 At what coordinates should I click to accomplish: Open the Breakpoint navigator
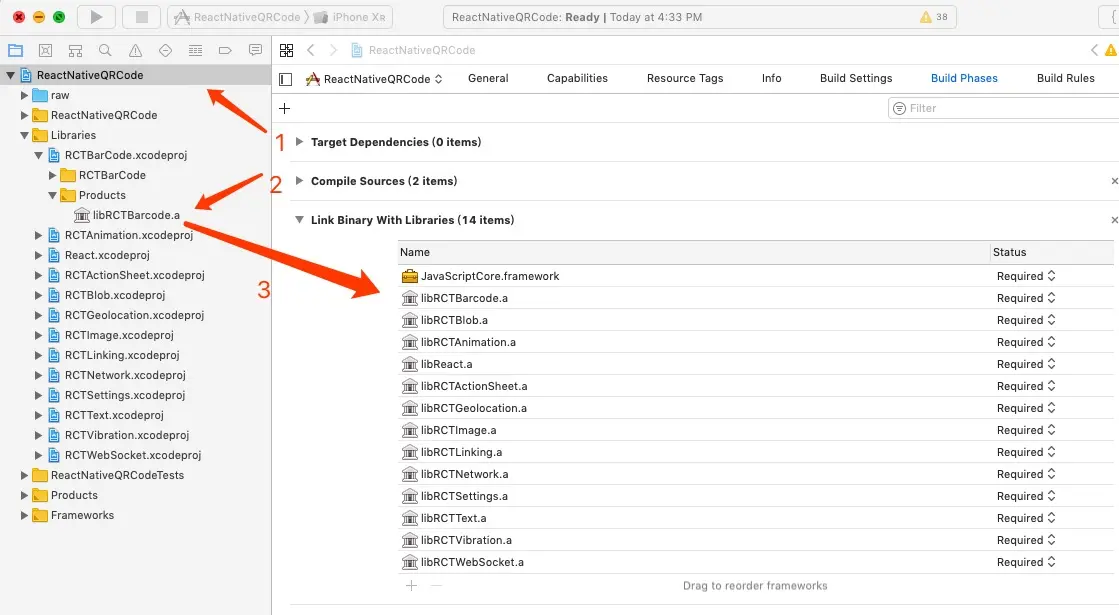tap(225, 50)
